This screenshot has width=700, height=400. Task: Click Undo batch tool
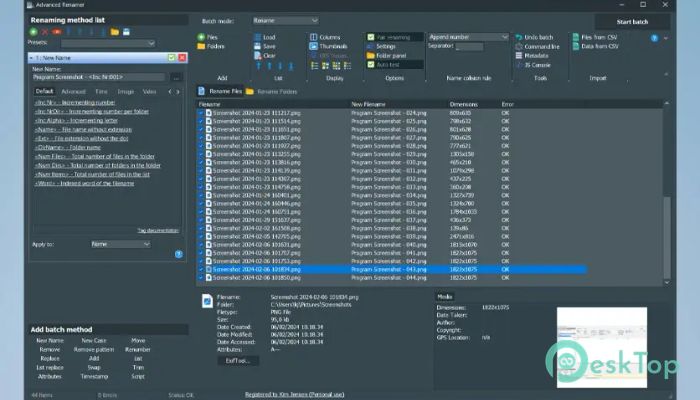534,37
